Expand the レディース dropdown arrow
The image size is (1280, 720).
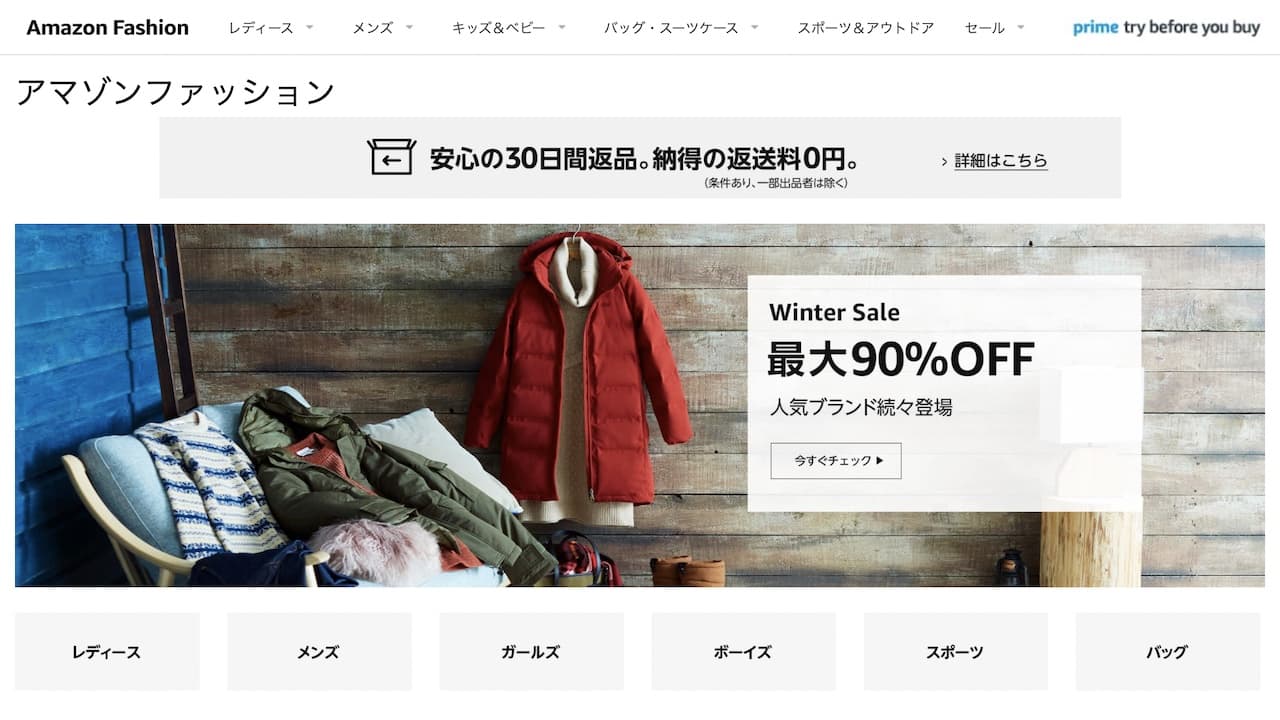pyautogui.click(x=309, y=27)
